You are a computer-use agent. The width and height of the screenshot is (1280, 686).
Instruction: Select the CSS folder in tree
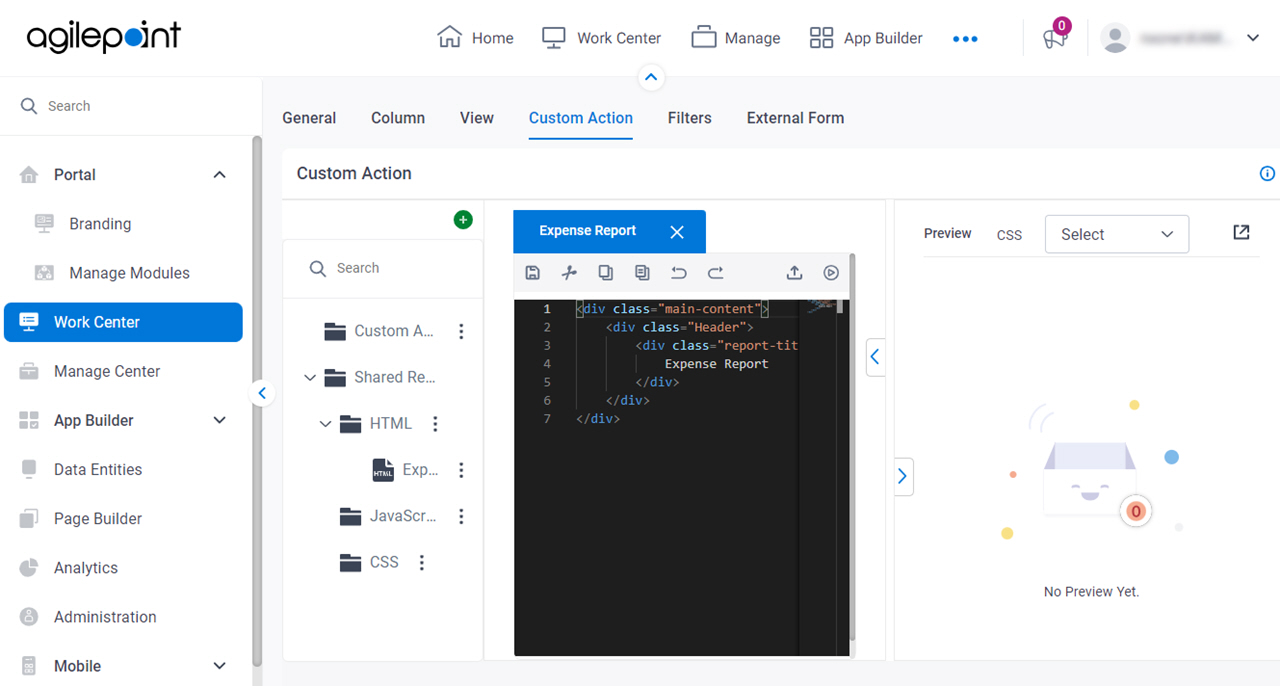point(369,563)
